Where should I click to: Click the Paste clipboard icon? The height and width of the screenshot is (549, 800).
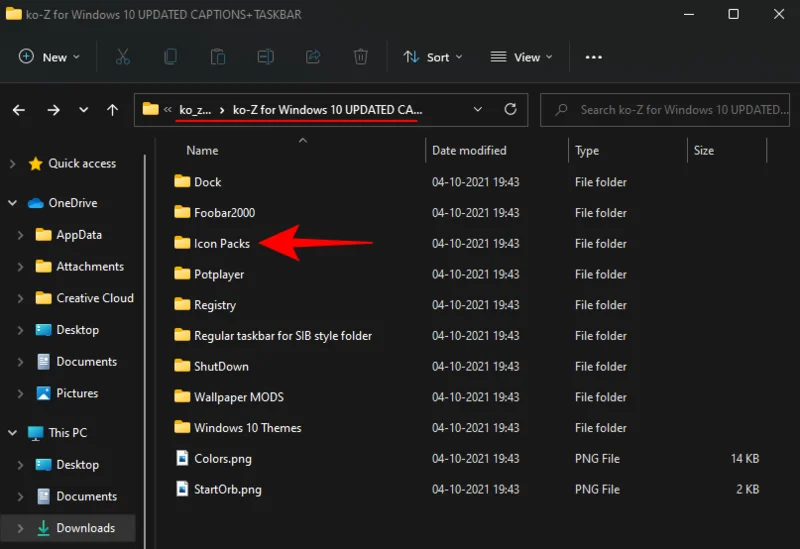click(x=218, y=57)
